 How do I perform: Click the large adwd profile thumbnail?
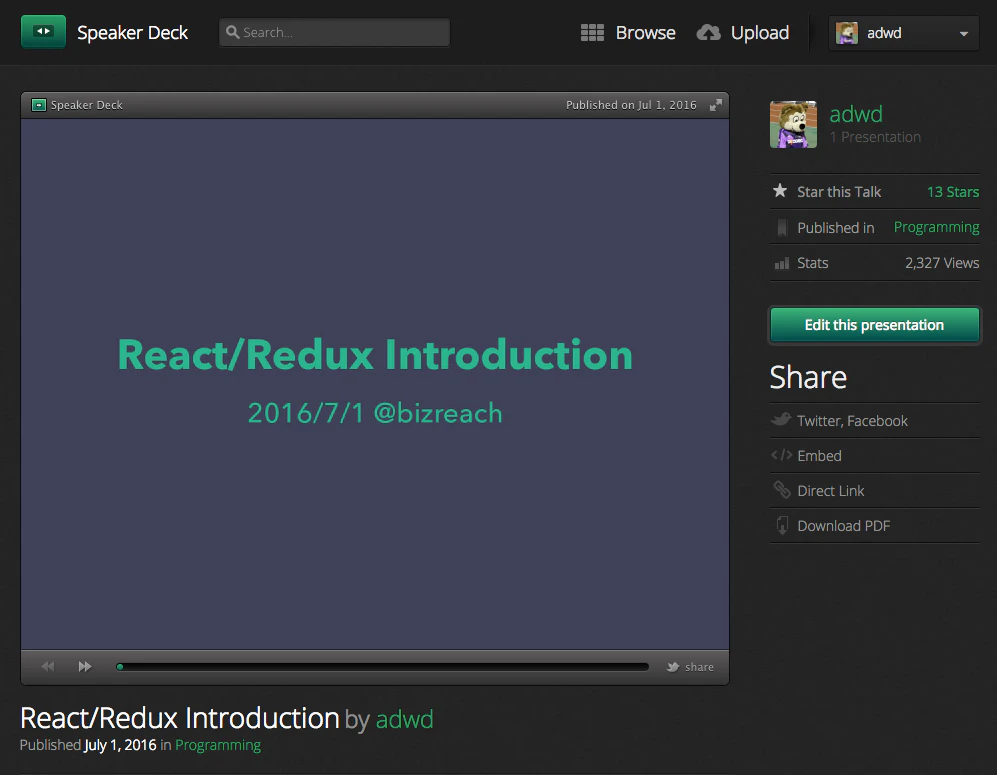pos(794,125)
